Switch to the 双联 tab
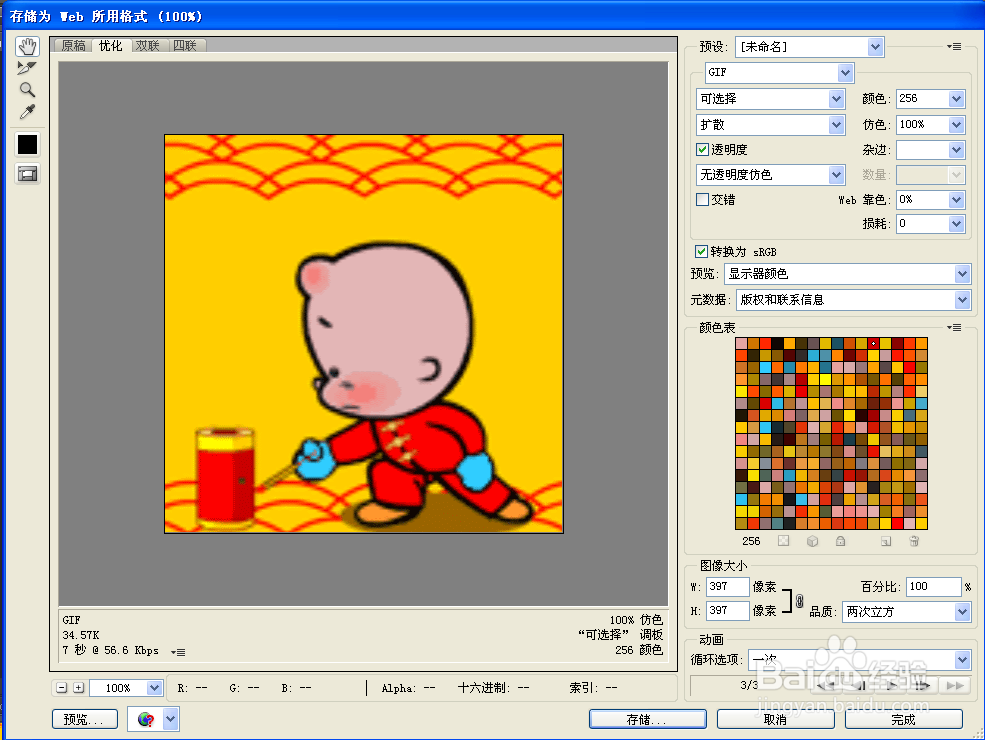 (147, 45)
